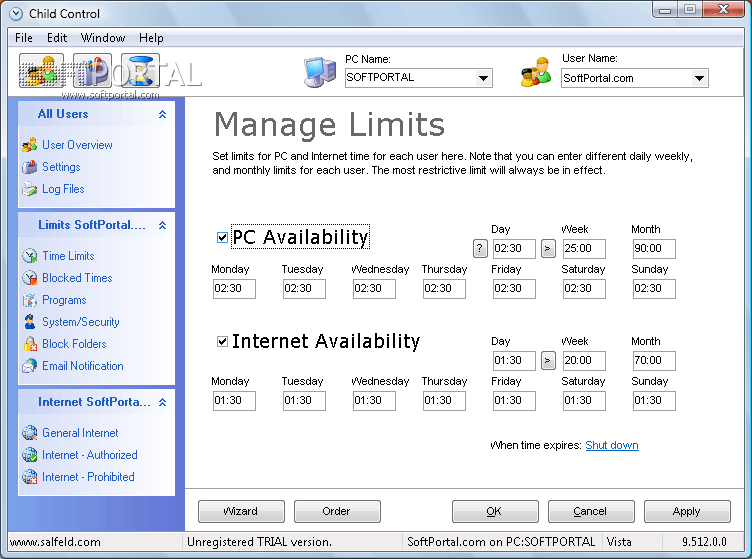Open the users toolbar icon

pyautogui.click(x=42, y=70)
